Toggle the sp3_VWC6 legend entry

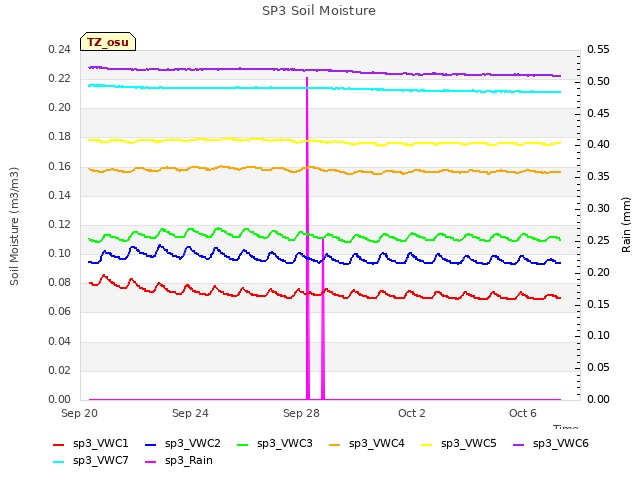pos(551,444)
